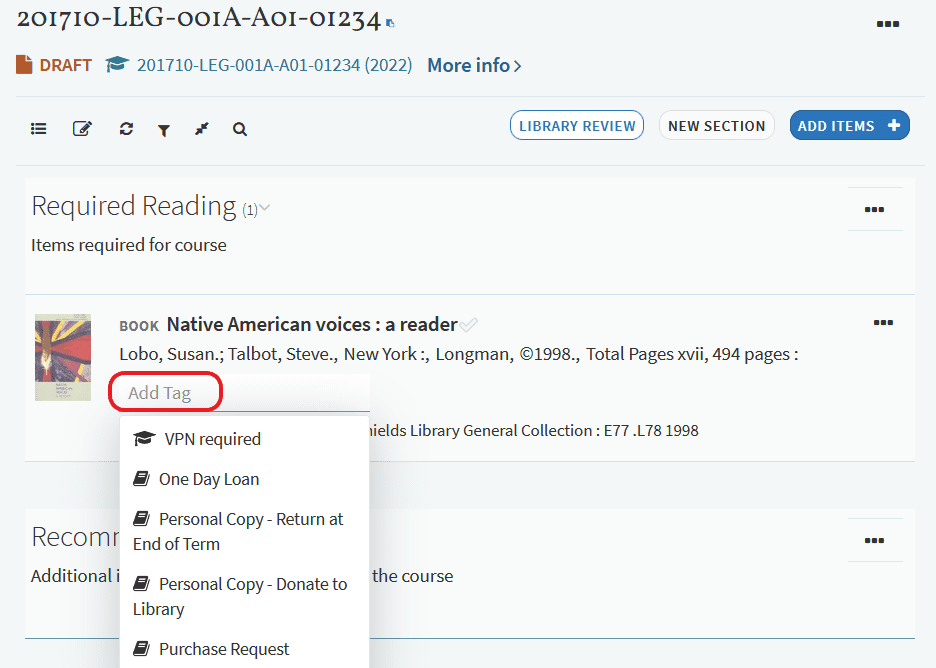Click the Add Items button
936x668 pixels.
pos(849,126)
